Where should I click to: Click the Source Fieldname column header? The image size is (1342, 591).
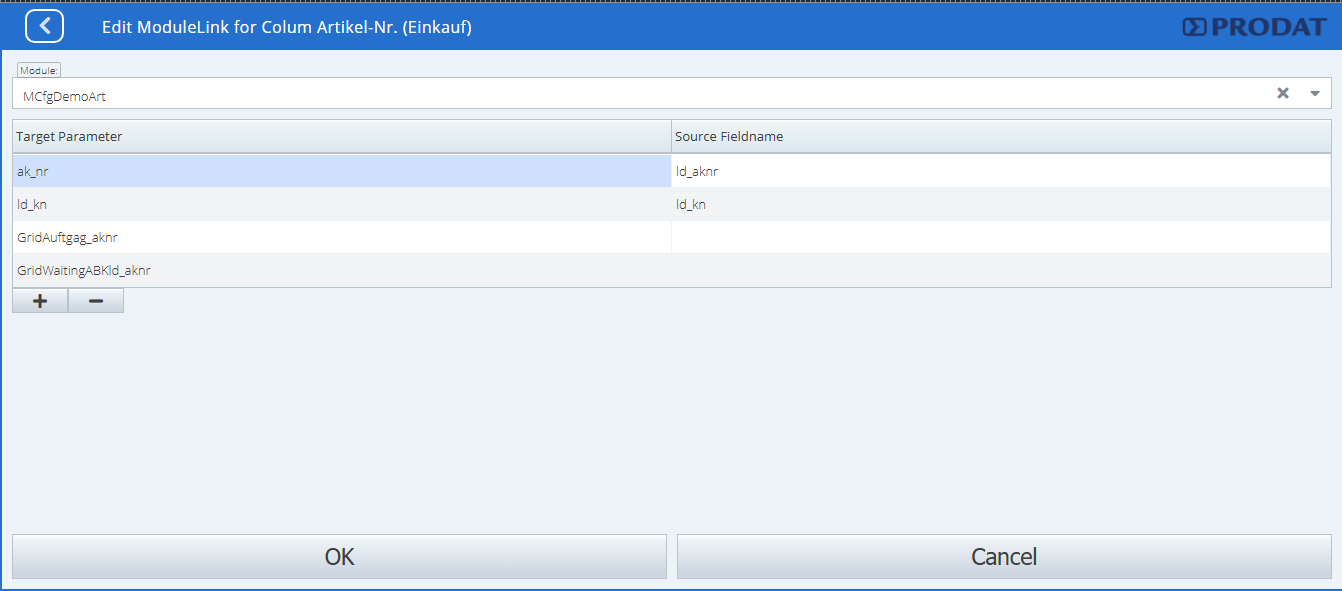click(x=1000, y=136)
